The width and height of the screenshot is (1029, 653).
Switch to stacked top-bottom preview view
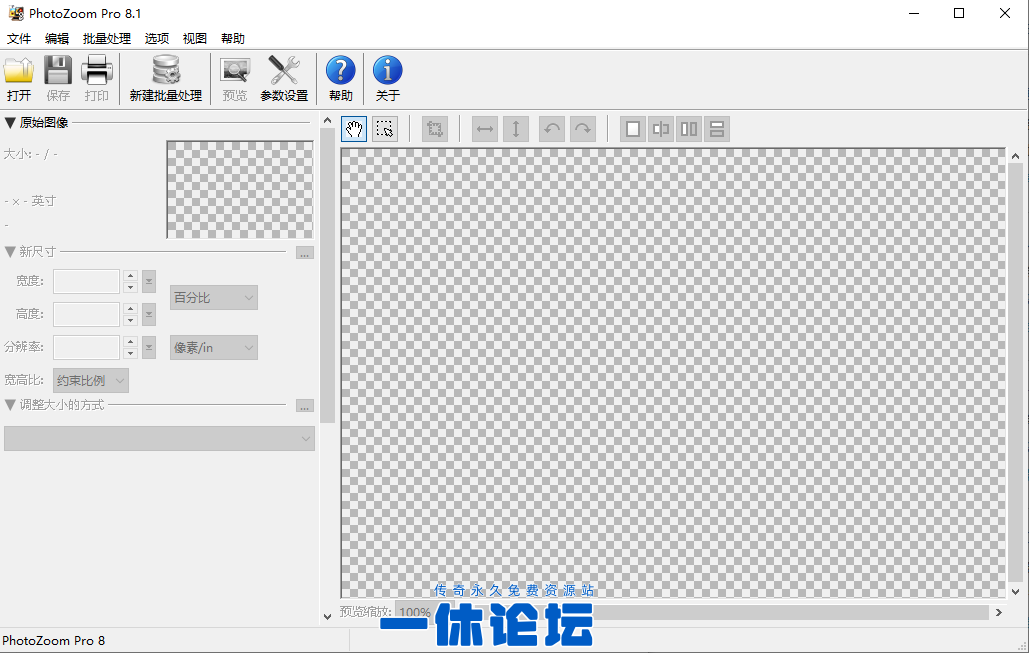pos(717,129)
